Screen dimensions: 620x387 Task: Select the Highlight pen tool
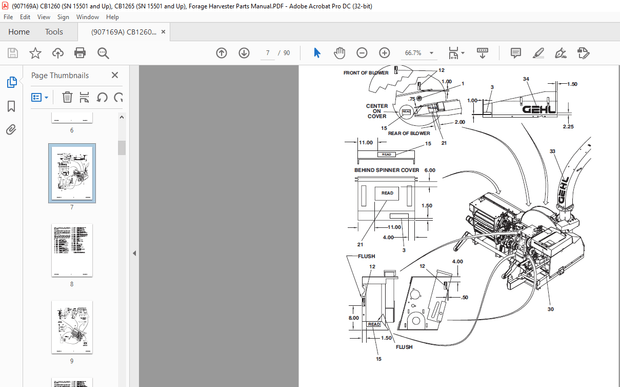tap(538, 53)
